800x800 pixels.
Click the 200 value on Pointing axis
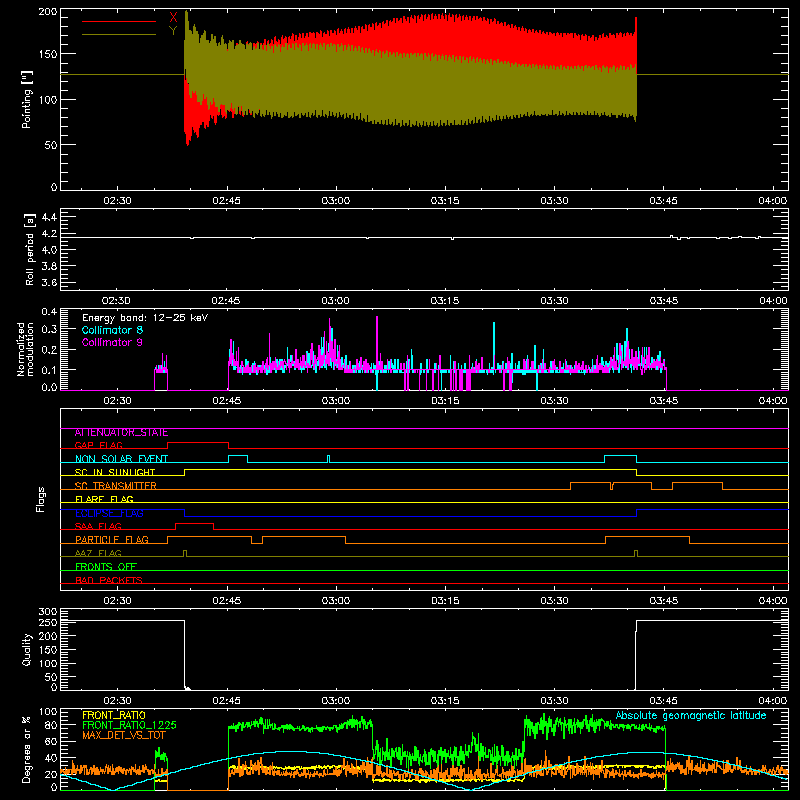(48, 12)
